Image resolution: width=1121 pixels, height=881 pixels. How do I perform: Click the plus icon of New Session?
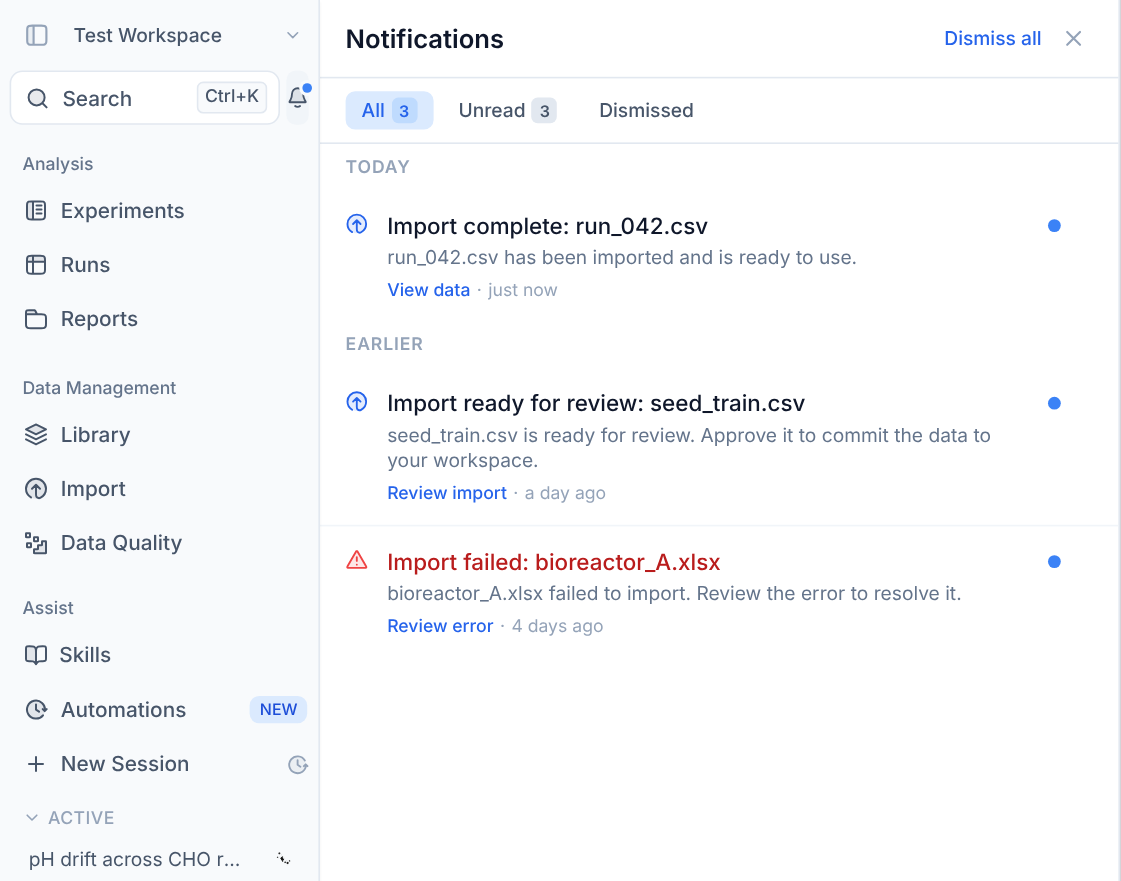36,764
